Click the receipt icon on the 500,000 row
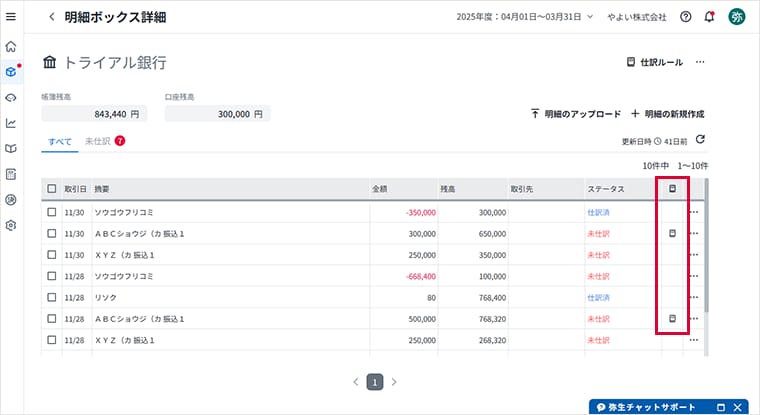Image resolution: width=760 pixels, height=415 pixels. (x=672, y=319)
